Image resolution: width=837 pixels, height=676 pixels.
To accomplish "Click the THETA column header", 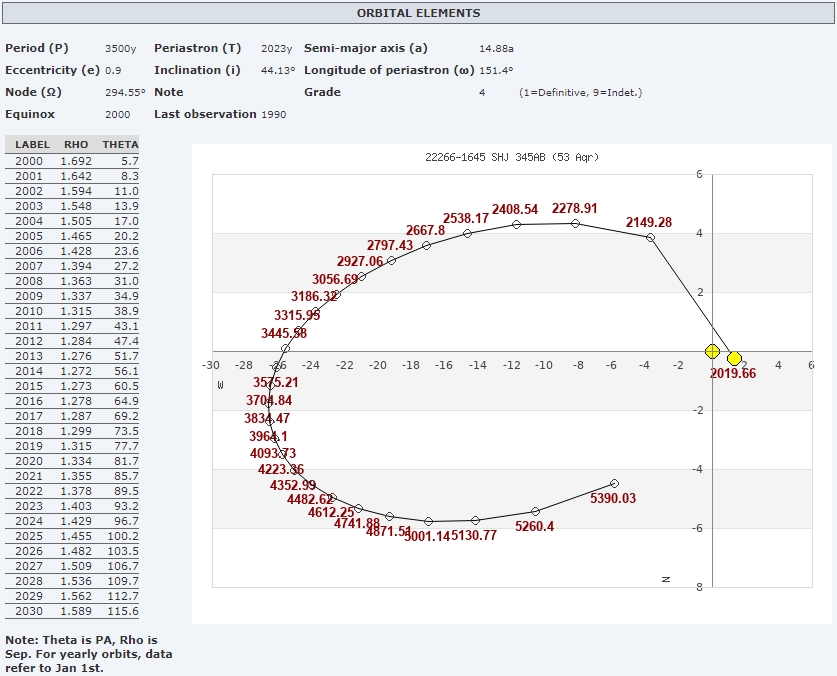I will click(x=120, y=145).
